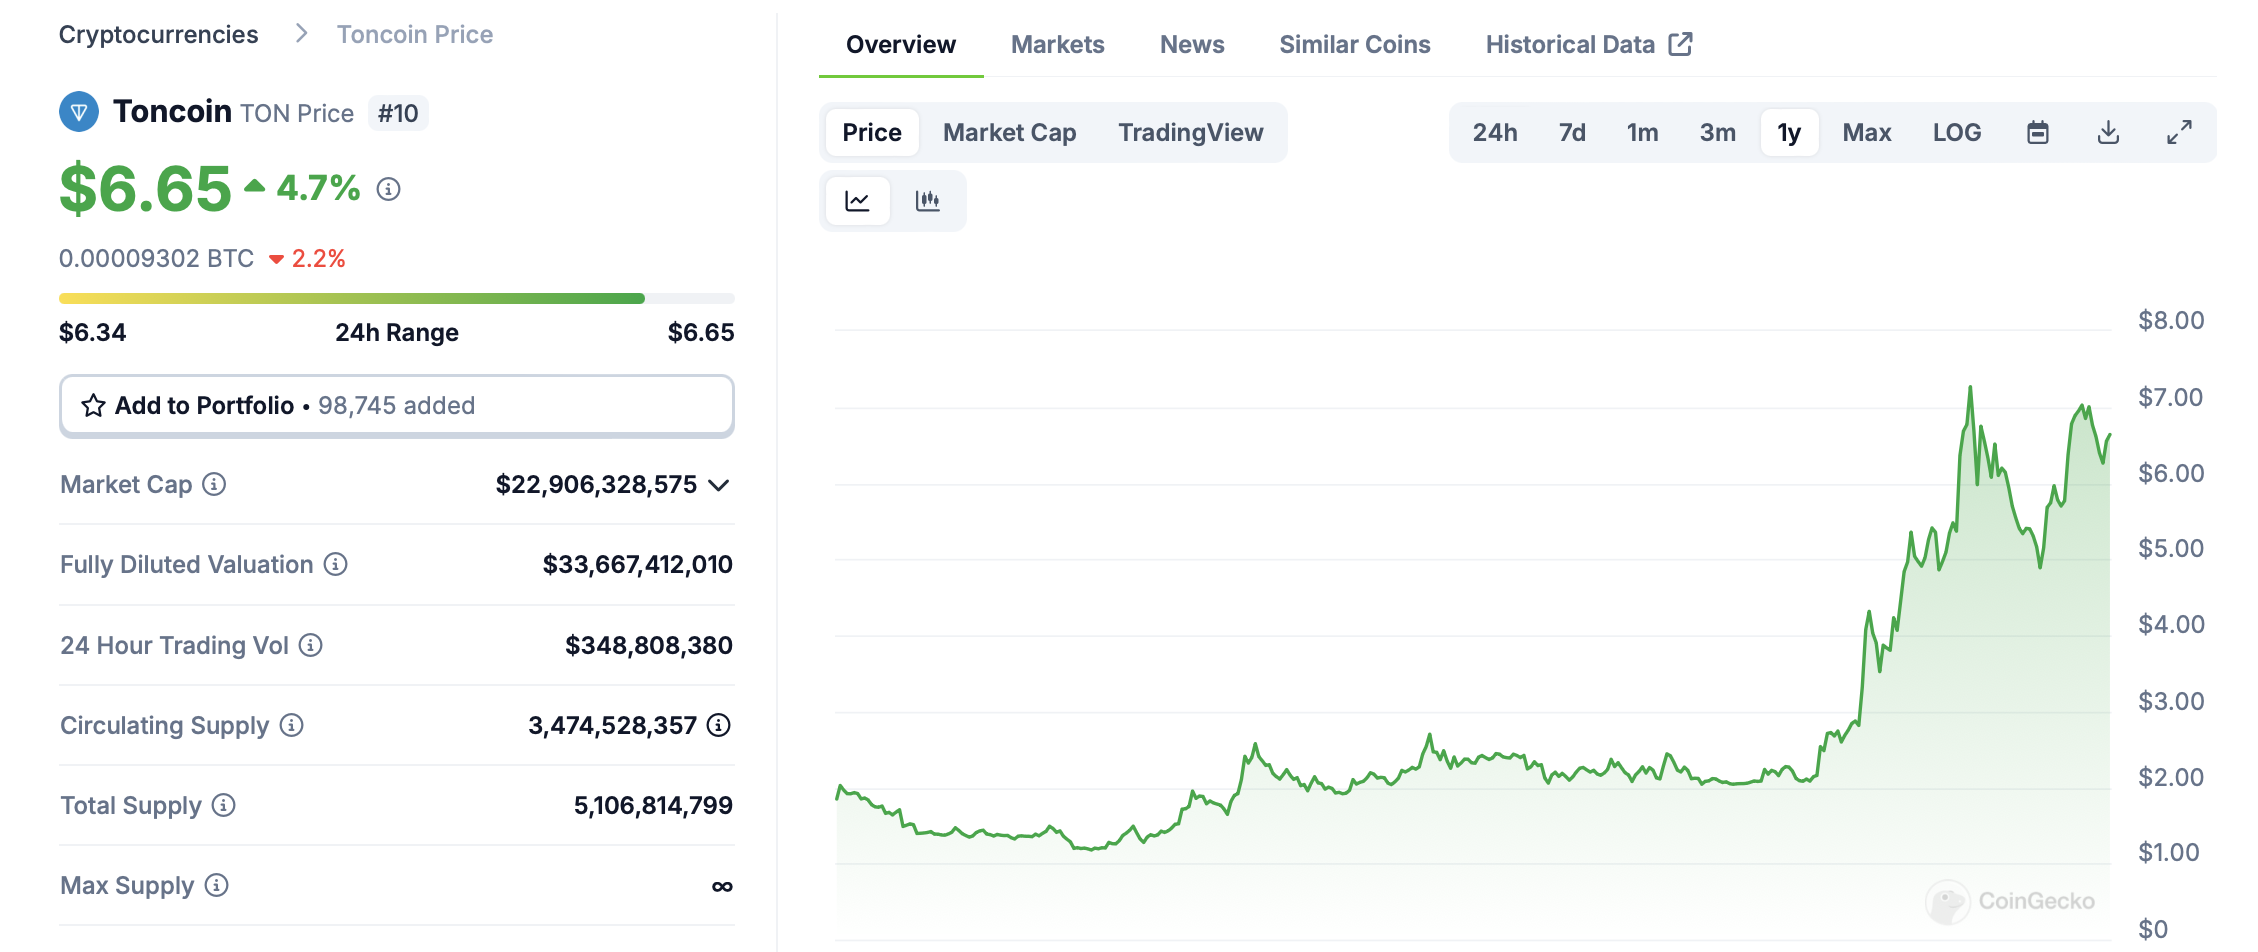This screenshot has width=2258, height=952.
Task: Expand the Market Cap dropdown chevron
Action: (x=718, y=485)
